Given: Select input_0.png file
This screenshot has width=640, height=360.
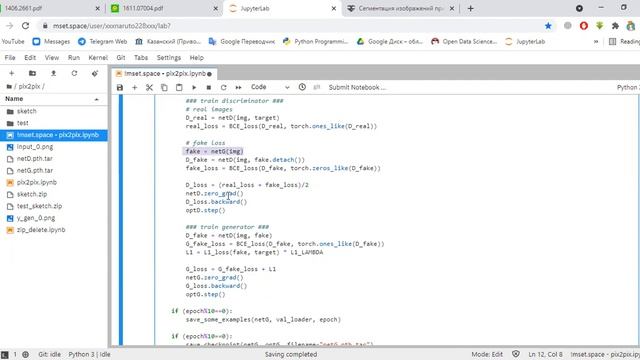Looking at the screenshot, I should [x=54, y=147].
